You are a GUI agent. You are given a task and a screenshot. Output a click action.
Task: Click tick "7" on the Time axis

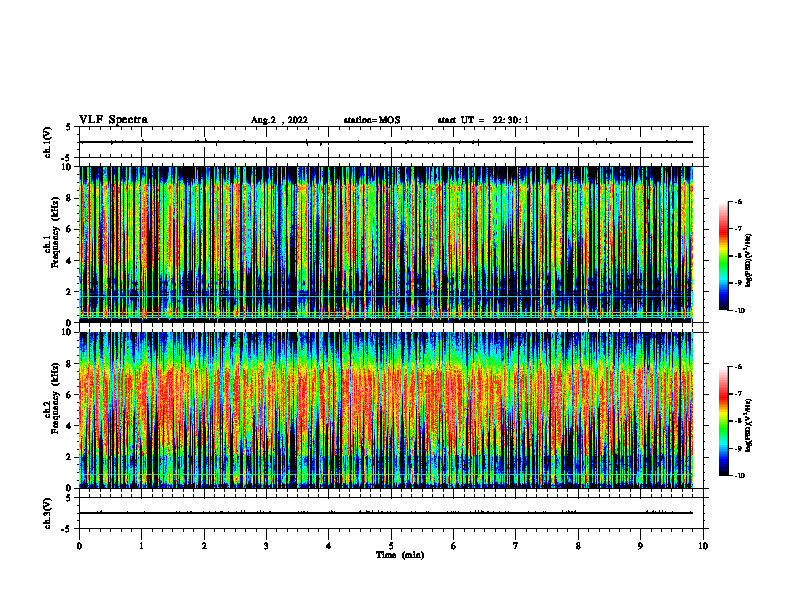tap(516, 546)
